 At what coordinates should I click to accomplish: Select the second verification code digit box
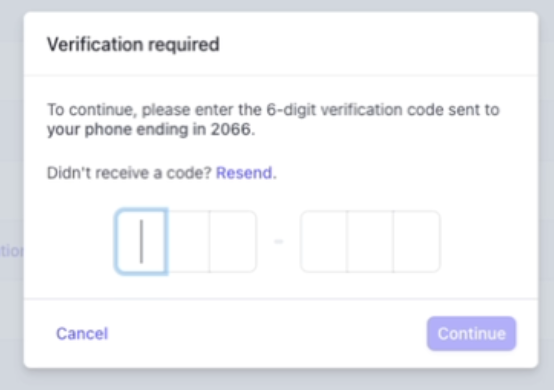tap(188, 241)
